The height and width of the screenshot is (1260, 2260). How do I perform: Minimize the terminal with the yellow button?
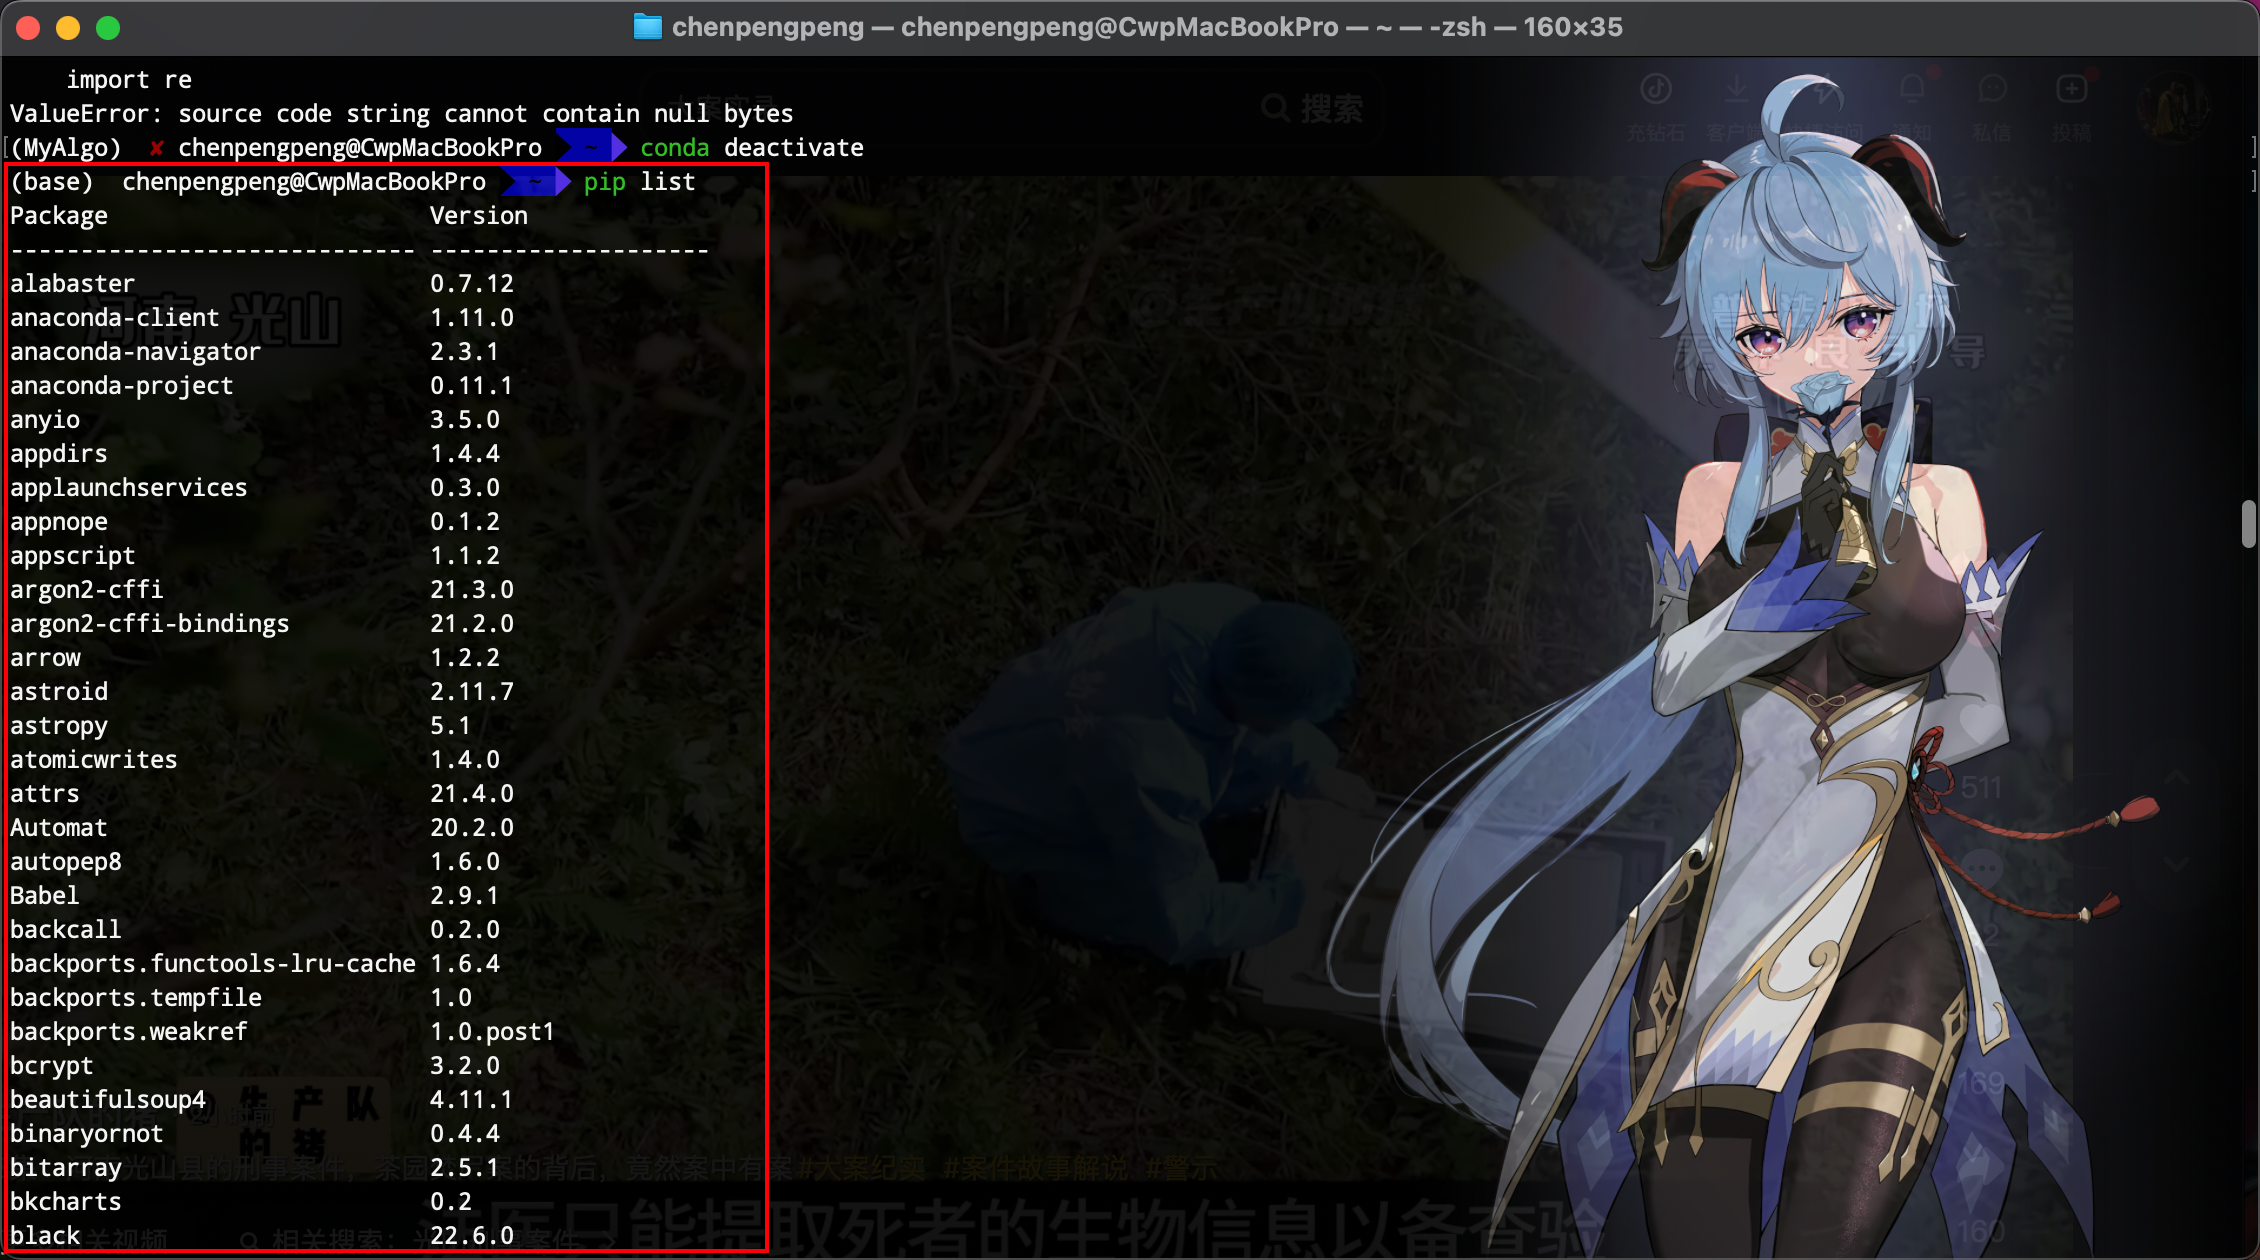[x=68, y=28]
